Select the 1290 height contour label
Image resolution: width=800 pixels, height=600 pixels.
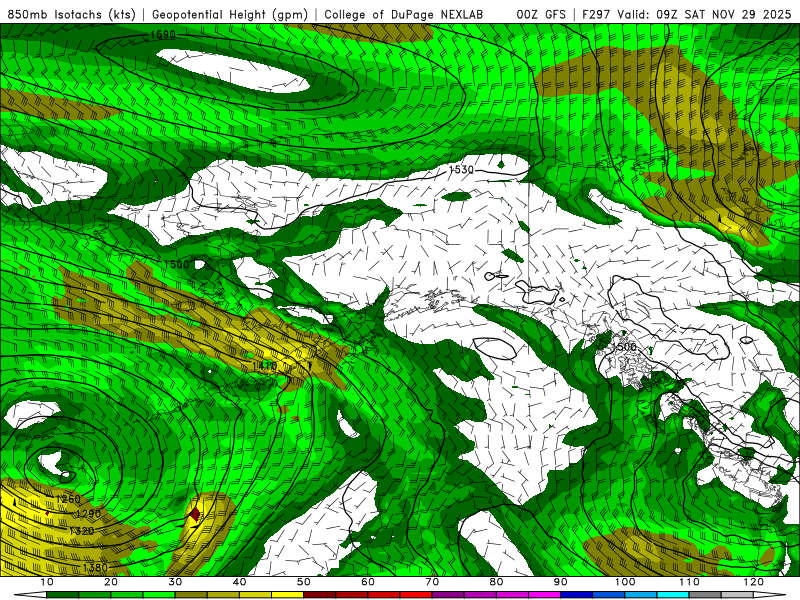(x=88, y=514)
